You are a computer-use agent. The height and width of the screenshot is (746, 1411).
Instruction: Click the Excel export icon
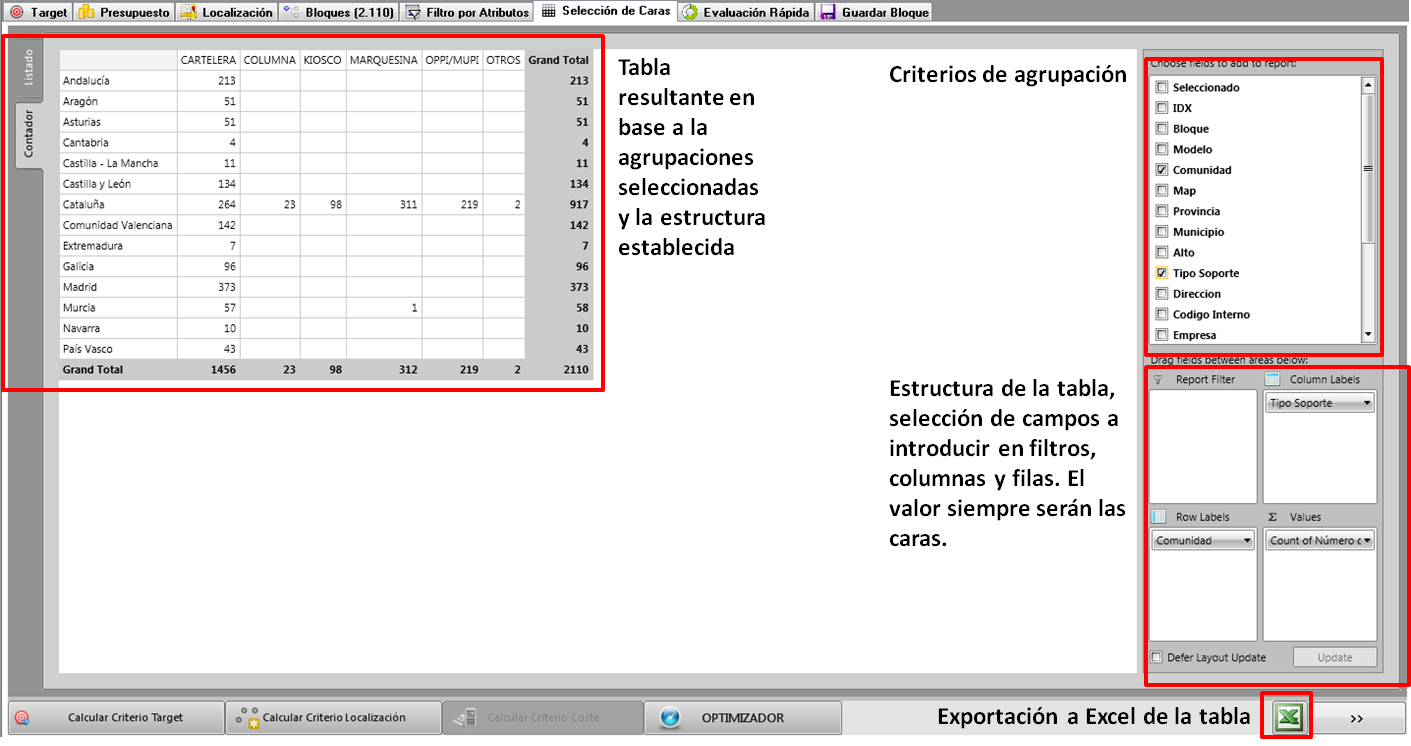pyautogui.click(x=1288, y=716)
